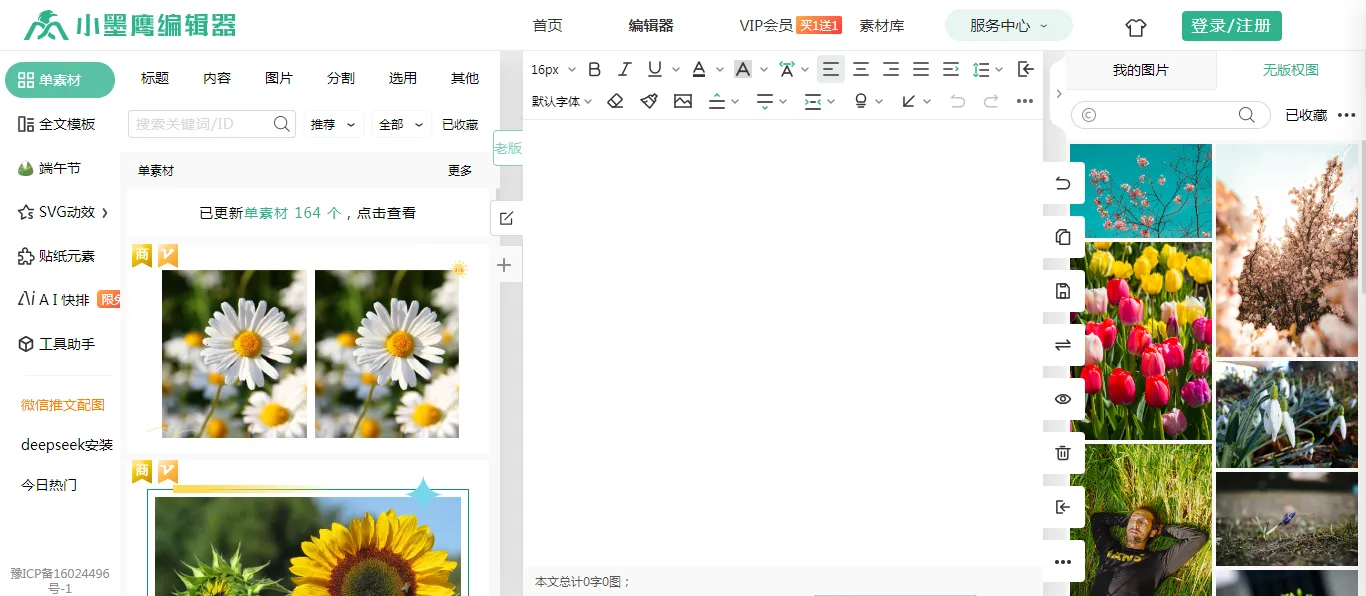Screen dimensions: 1366x596
Task: Expand the 服务中心 dropdown
Action: coord(1009,26)
